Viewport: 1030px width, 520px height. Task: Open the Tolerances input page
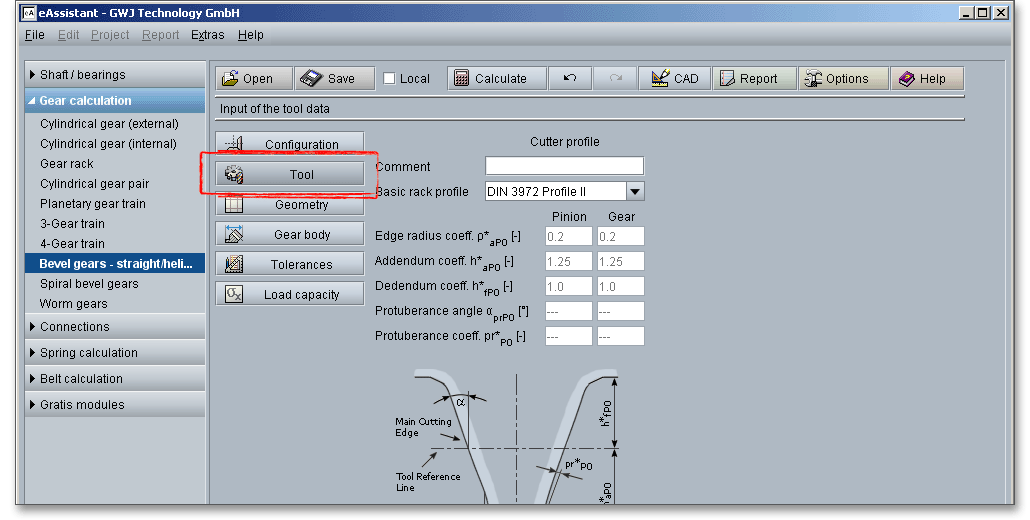pyautogui.click(x=290, y=265)
